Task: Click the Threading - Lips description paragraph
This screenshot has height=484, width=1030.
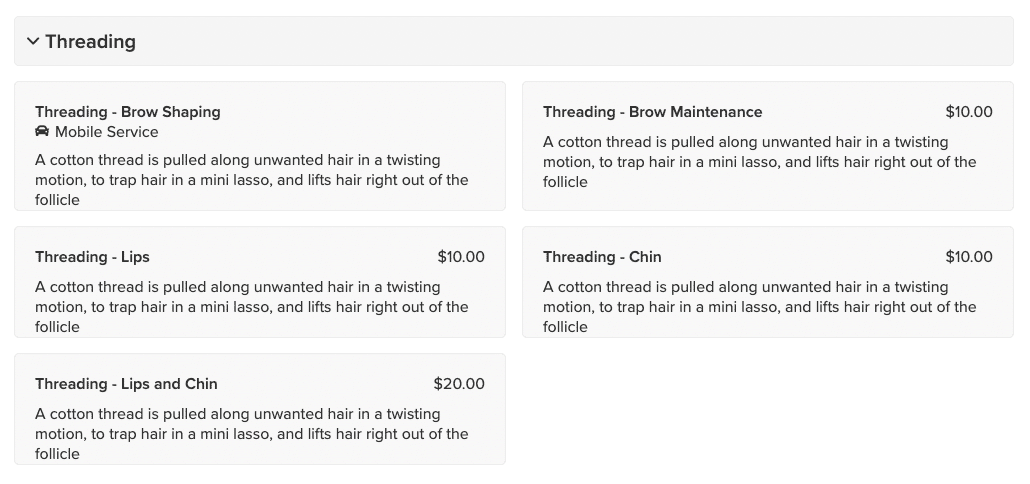Action: point(252,307)
